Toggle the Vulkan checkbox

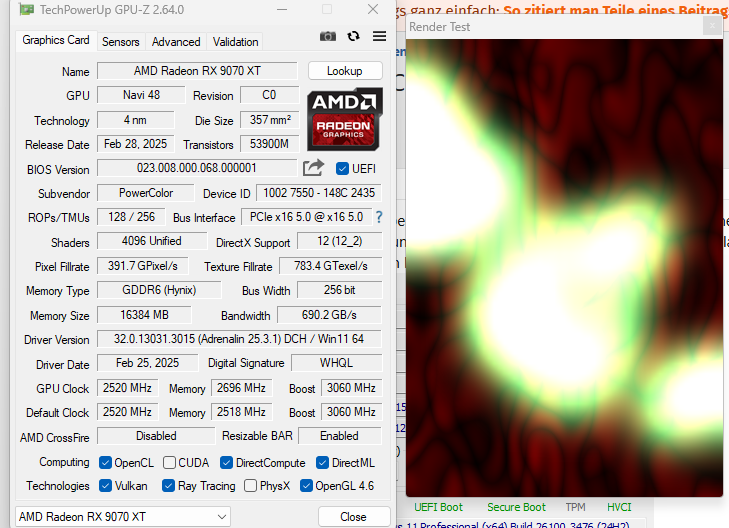106,486
